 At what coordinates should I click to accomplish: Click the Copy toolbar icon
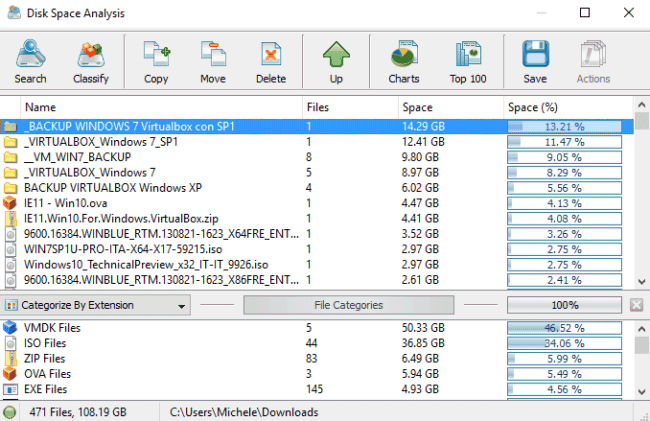[x=156, y=61]
